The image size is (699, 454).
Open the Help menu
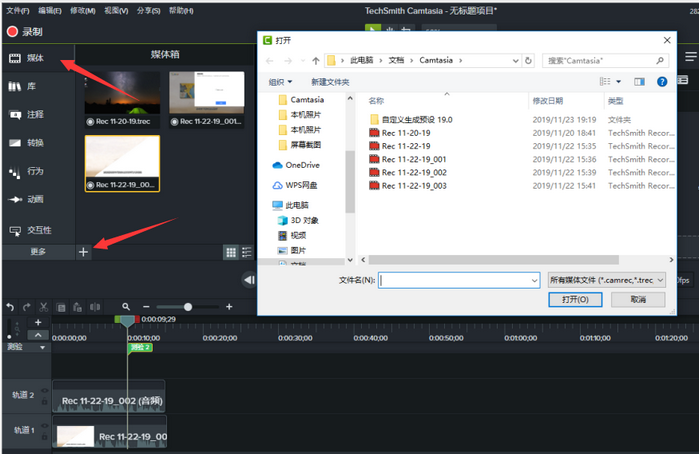(181, 11)
